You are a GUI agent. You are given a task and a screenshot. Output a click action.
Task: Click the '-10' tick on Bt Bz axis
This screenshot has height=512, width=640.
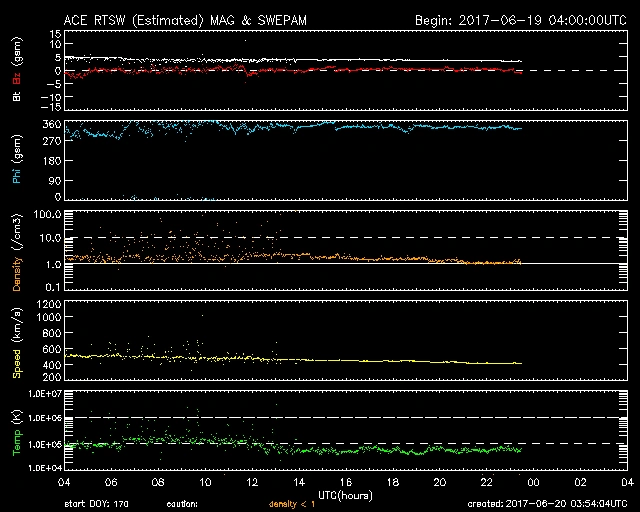click(x=51, y=97)
